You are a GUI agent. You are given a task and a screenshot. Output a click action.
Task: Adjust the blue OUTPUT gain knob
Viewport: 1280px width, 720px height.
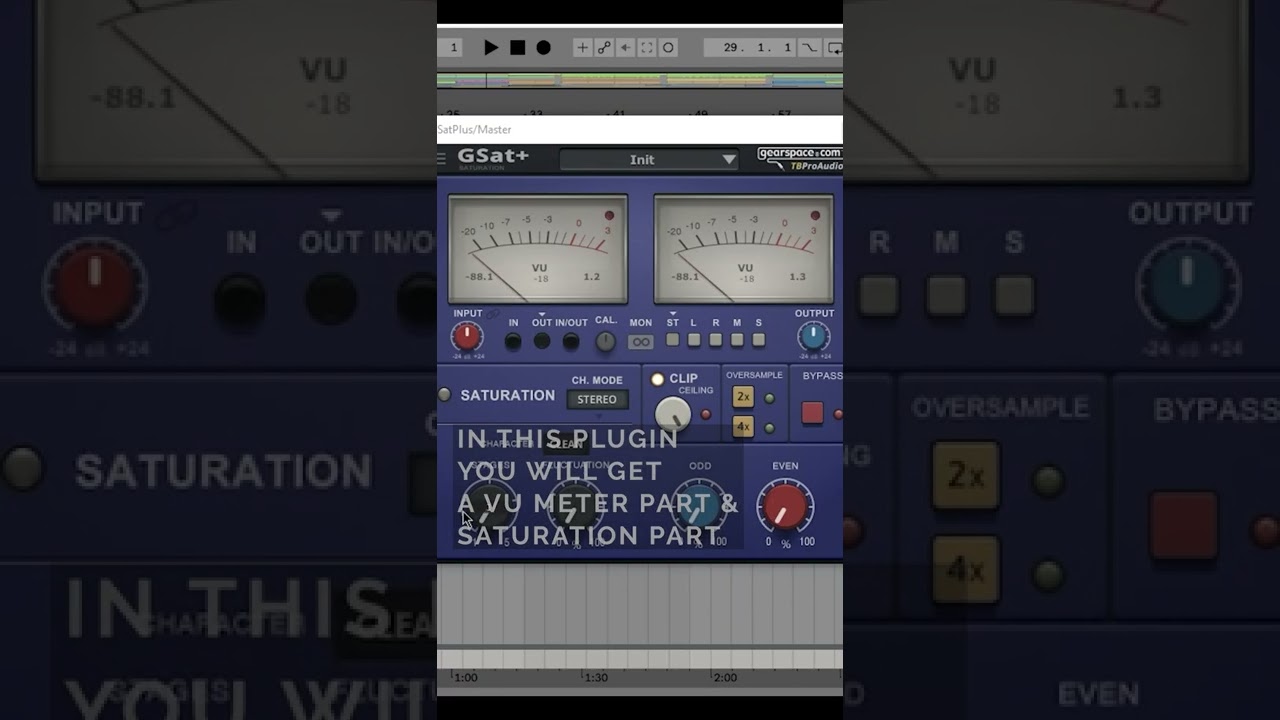[813, 337]
